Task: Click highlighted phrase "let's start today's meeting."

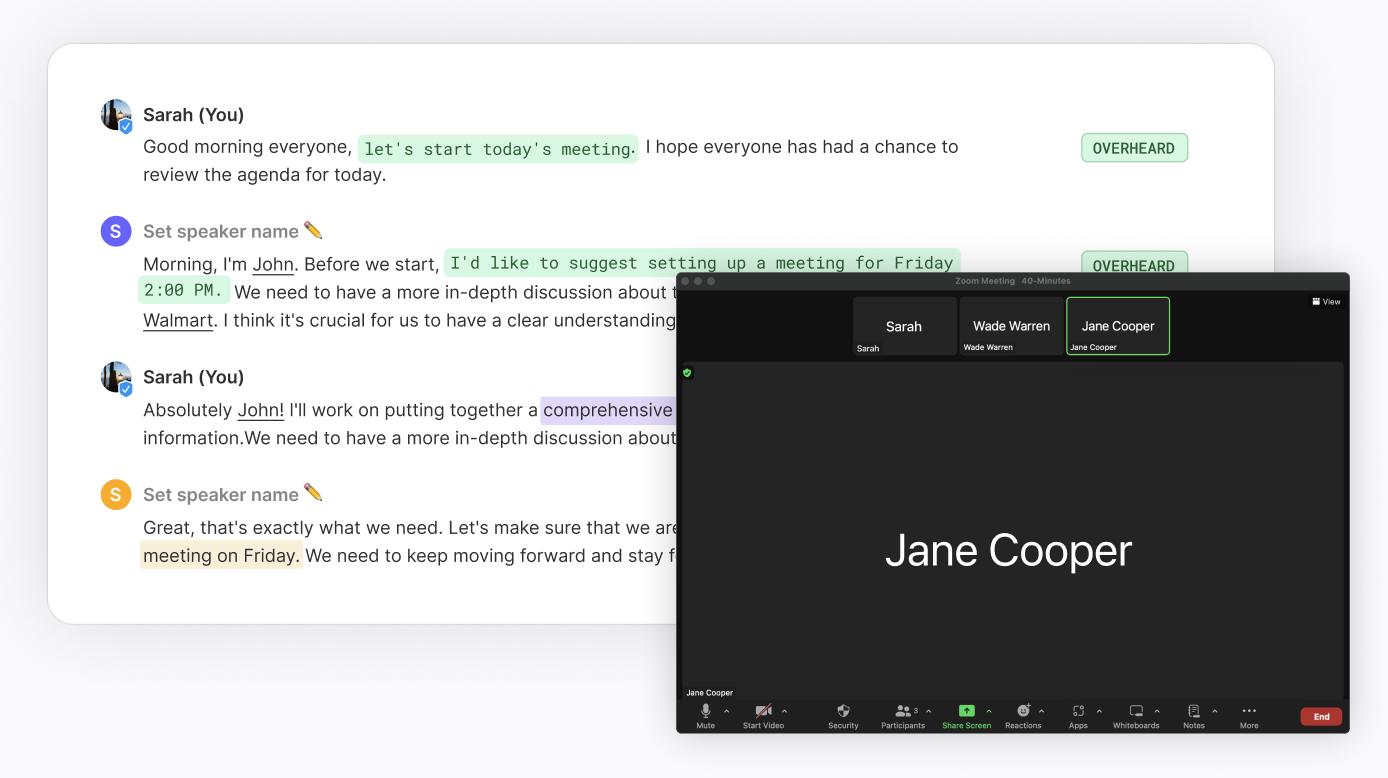Action: [498, 149]
